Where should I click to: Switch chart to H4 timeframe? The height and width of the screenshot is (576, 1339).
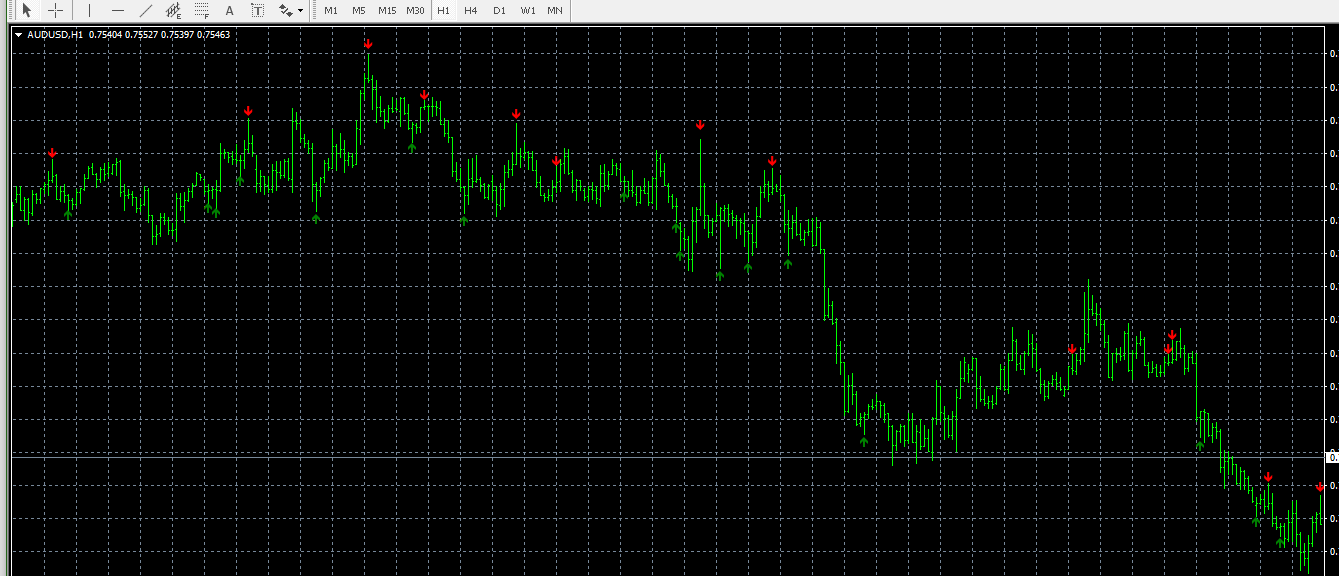pyautogui.click(x=471, y=10)
